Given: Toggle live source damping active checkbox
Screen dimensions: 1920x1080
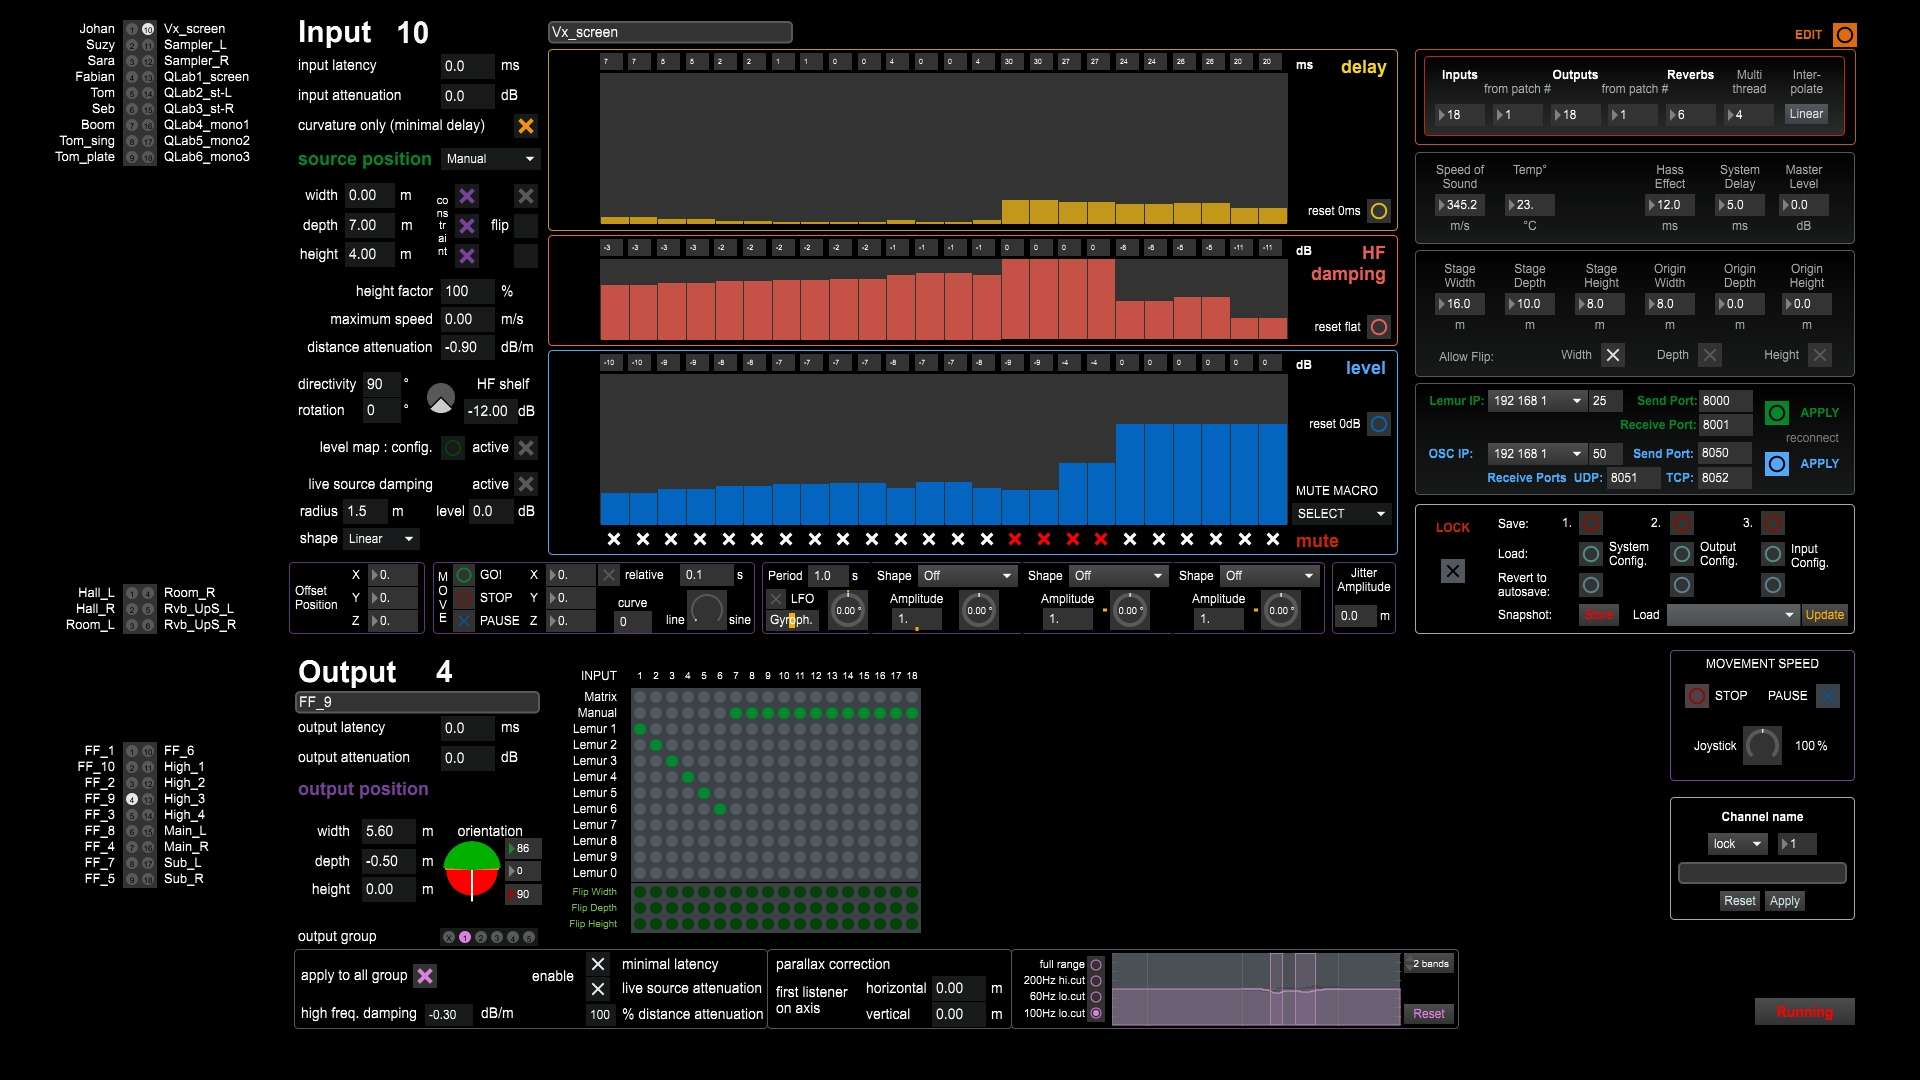Looking at the screenshot, I should [526, 485].
